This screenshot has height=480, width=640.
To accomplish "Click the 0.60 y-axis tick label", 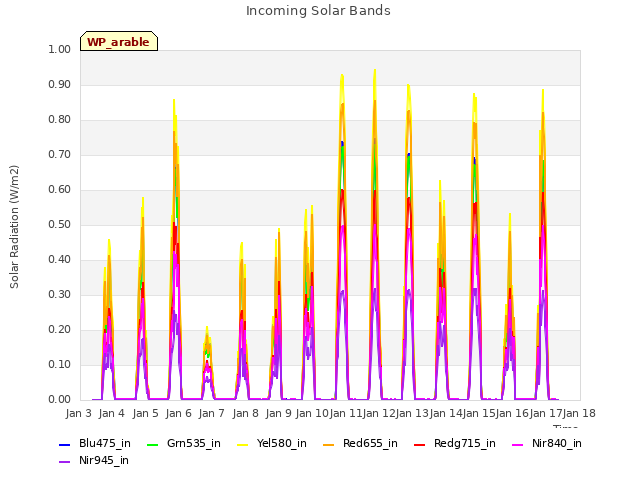I will [60, 189].
